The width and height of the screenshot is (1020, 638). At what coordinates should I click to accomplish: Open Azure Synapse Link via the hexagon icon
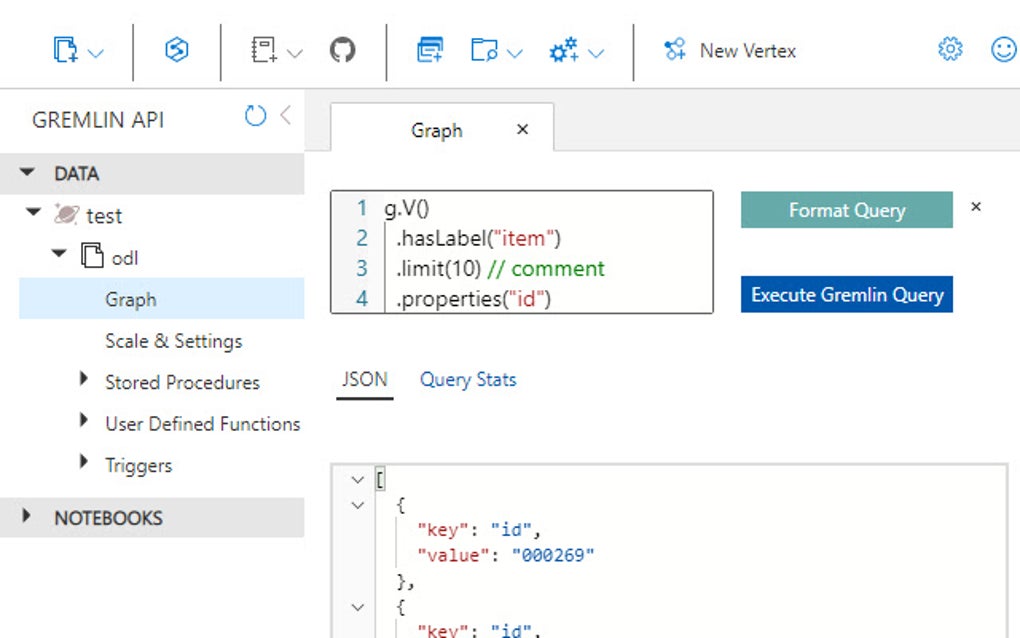point(177,50)
